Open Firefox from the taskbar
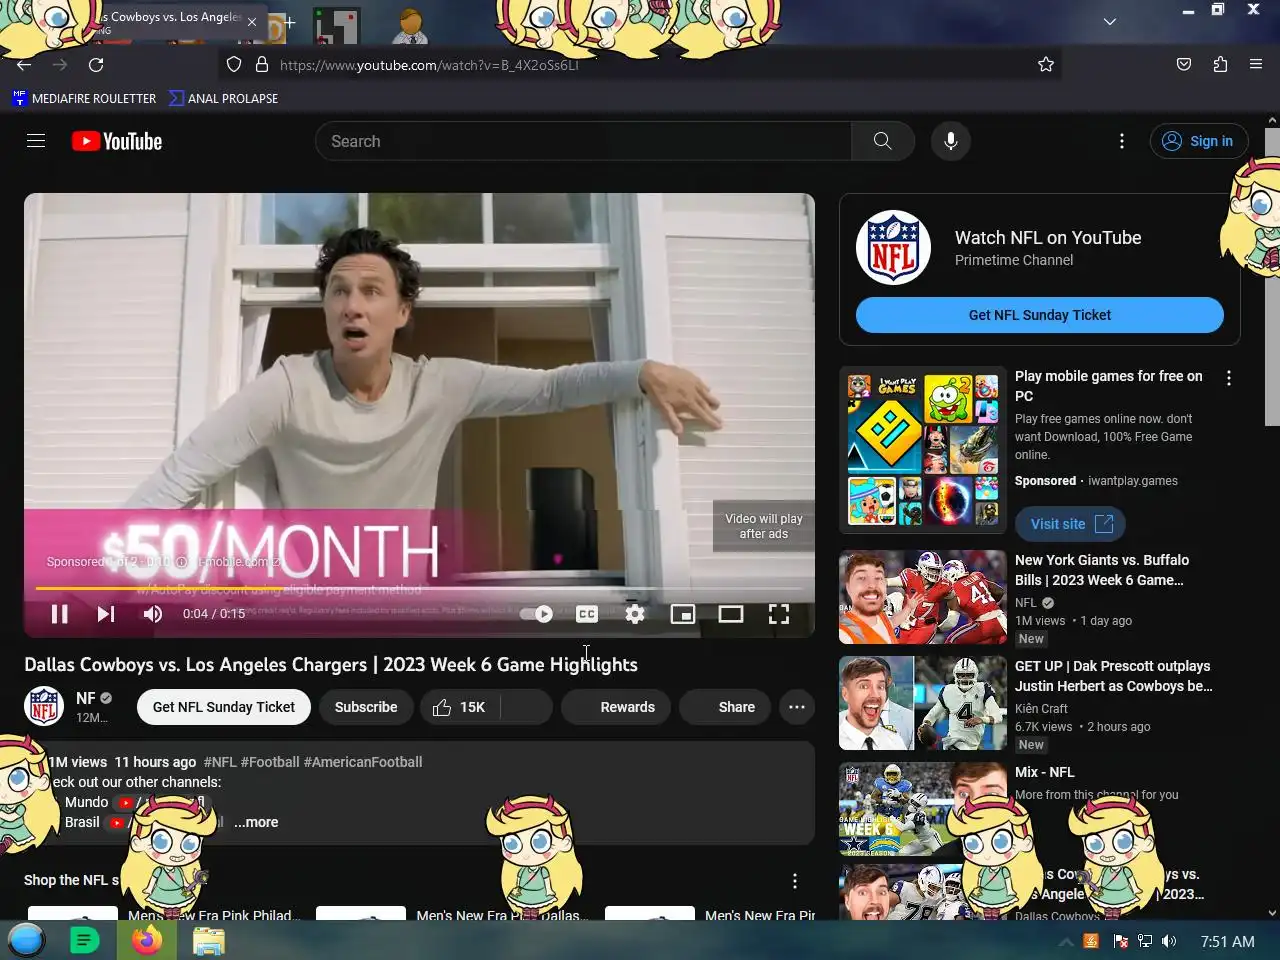The image size is (1280, 960). point(147,940)
